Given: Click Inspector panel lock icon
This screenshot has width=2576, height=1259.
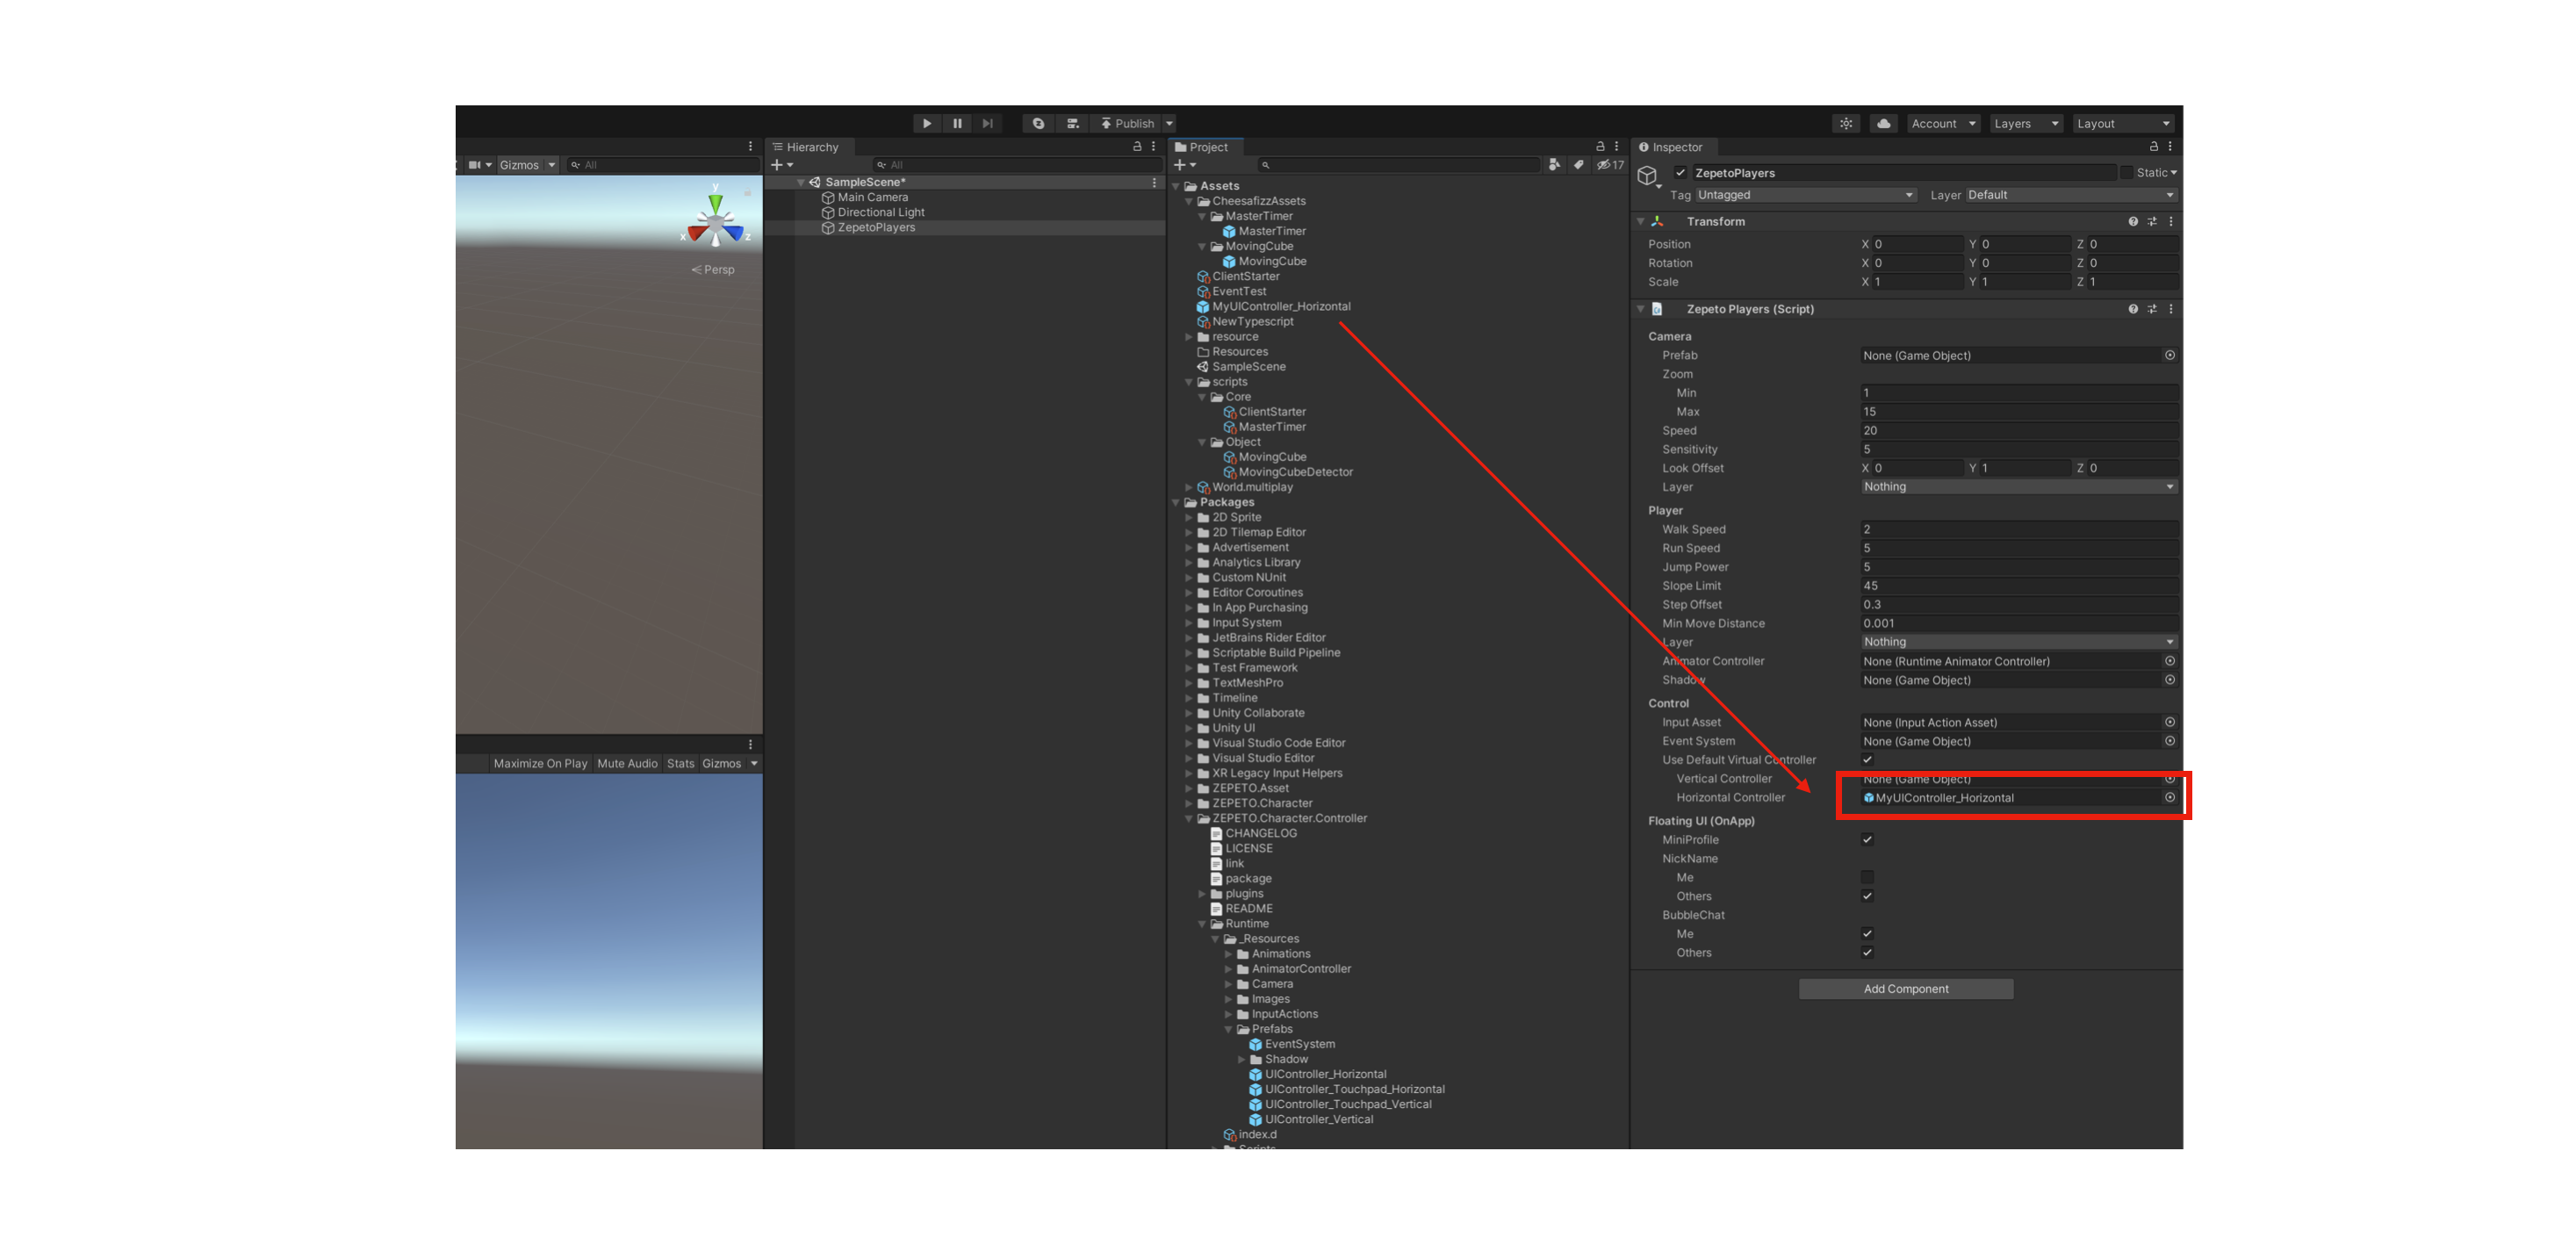Looking at the screenshot, I should [2153, 147].
